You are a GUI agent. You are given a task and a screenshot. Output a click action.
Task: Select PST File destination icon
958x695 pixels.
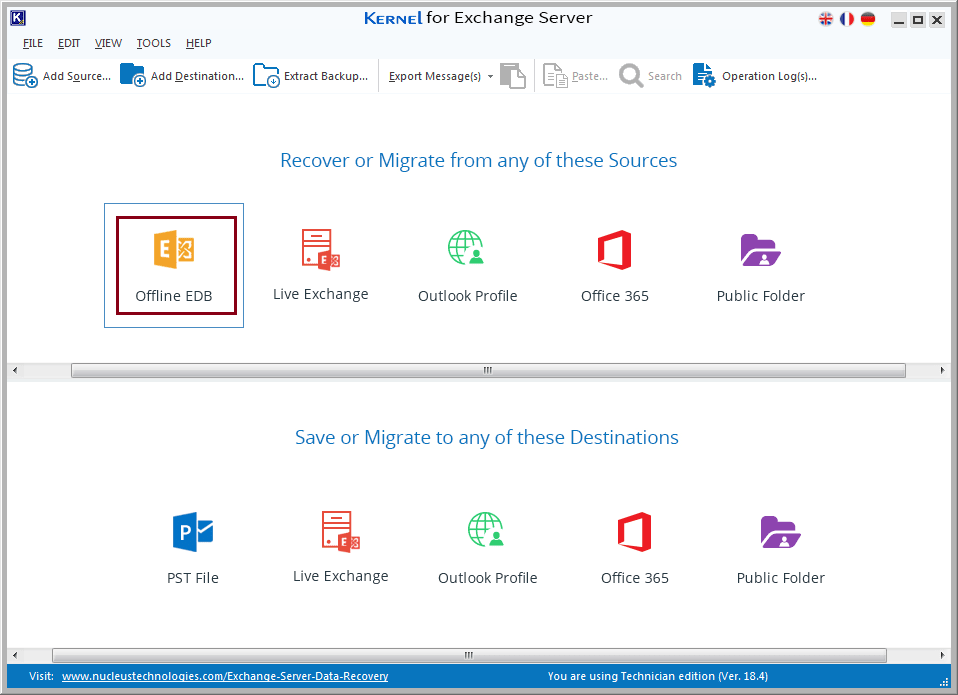pyautogui.click(x=193, y=532)
